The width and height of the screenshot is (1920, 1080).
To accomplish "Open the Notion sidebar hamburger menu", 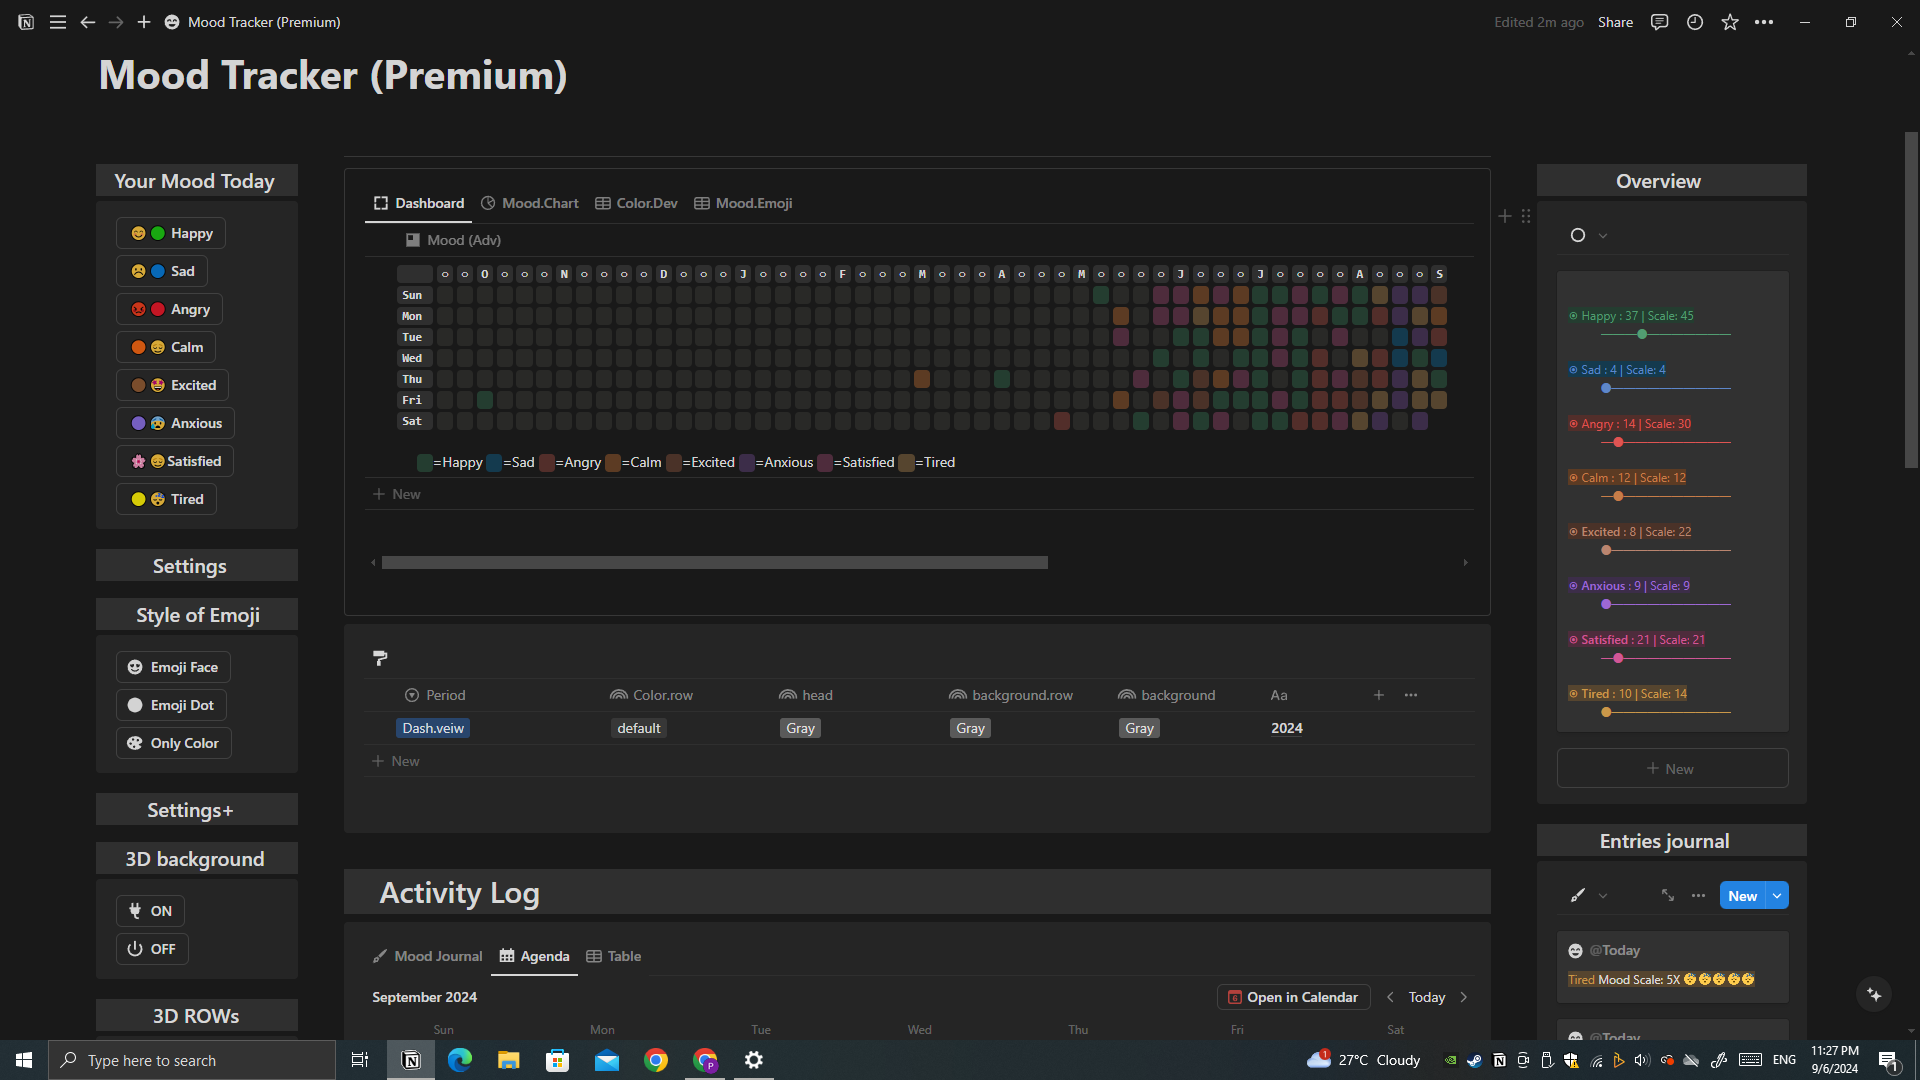I will tap(58, 22).
